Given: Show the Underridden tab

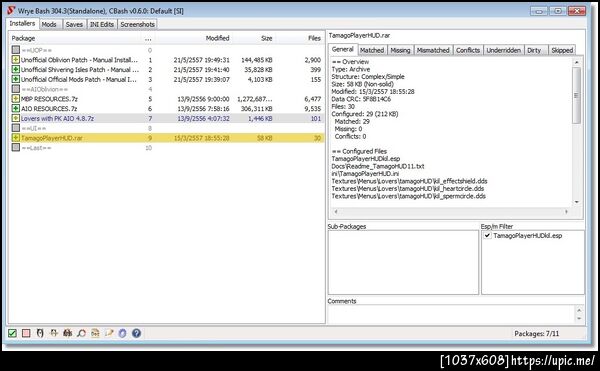Looking at the screenshot, I should [504, 50].
